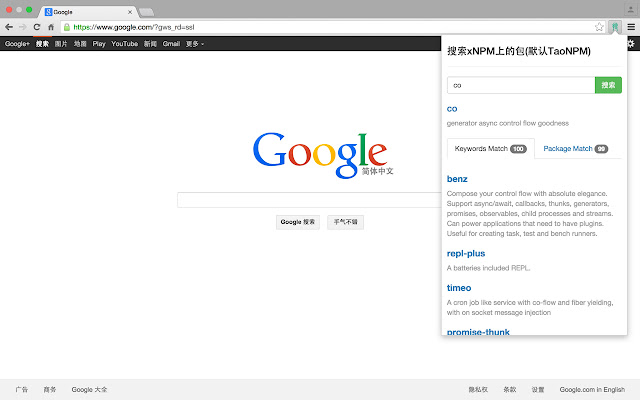Switch to Google.com in English

tap(592, 389)
